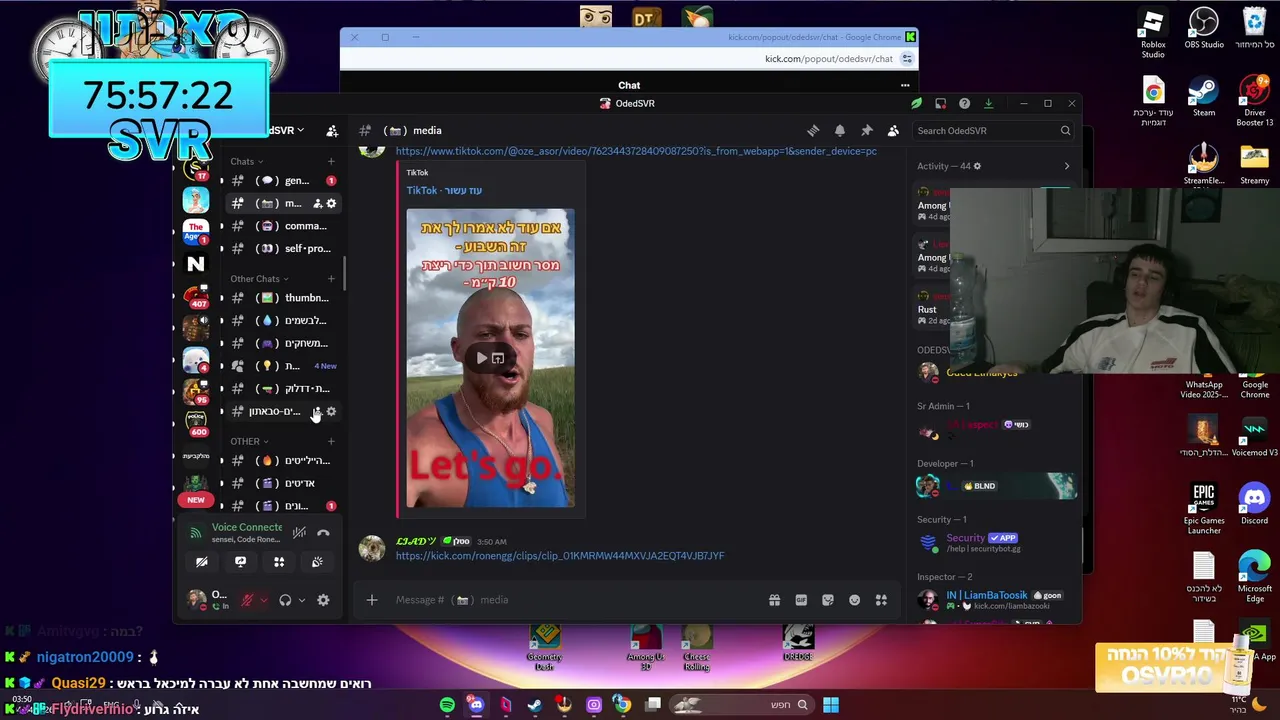Open headphone output options arrow
The width and height of the screenshot is (1280, 720).
301,600
